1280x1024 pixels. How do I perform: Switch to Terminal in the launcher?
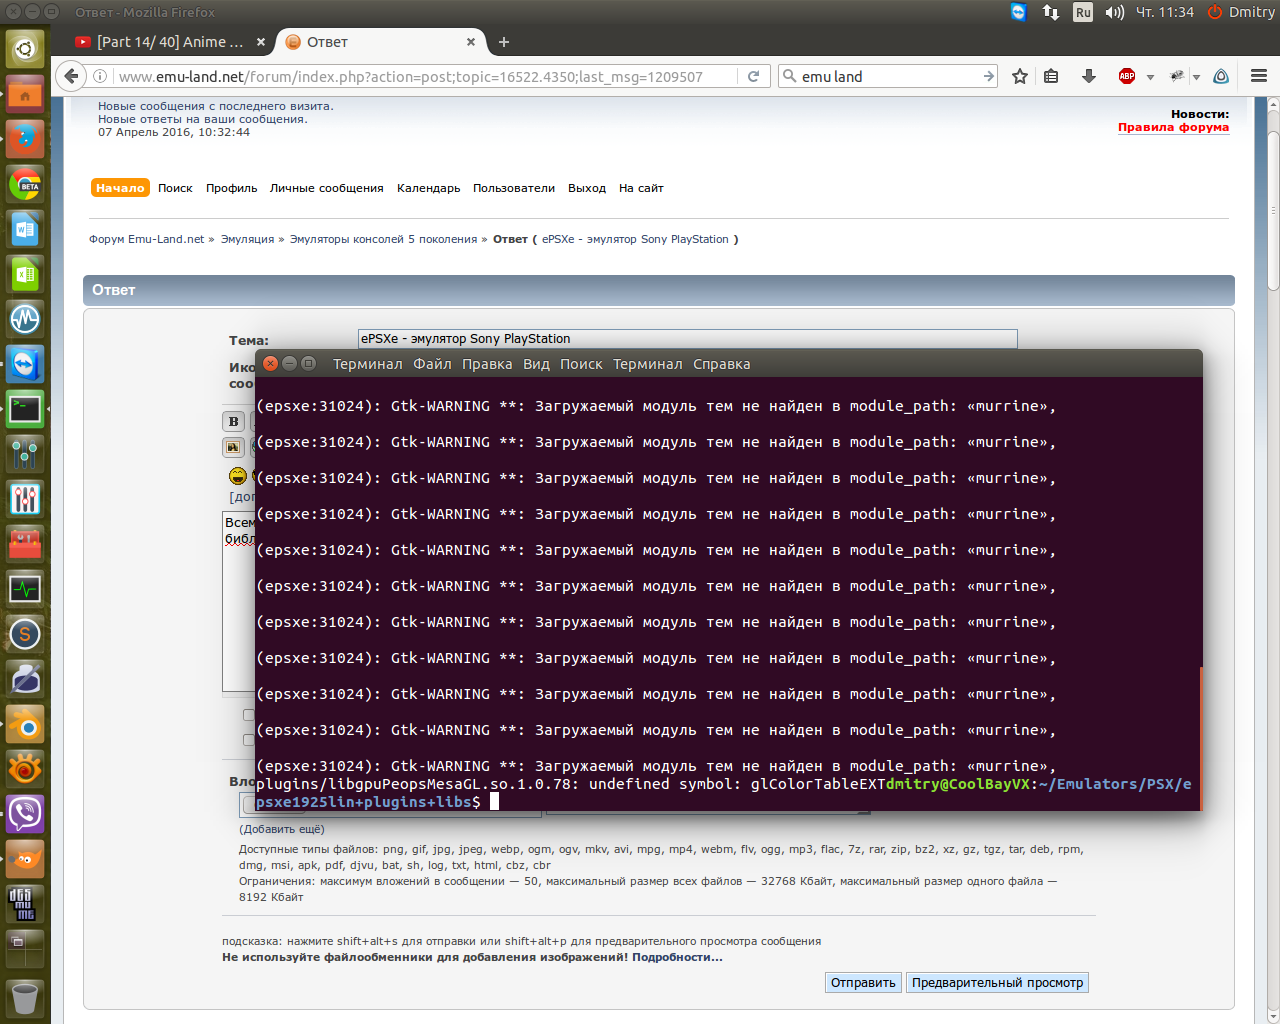pyautogui.click(x=25, y=409)
